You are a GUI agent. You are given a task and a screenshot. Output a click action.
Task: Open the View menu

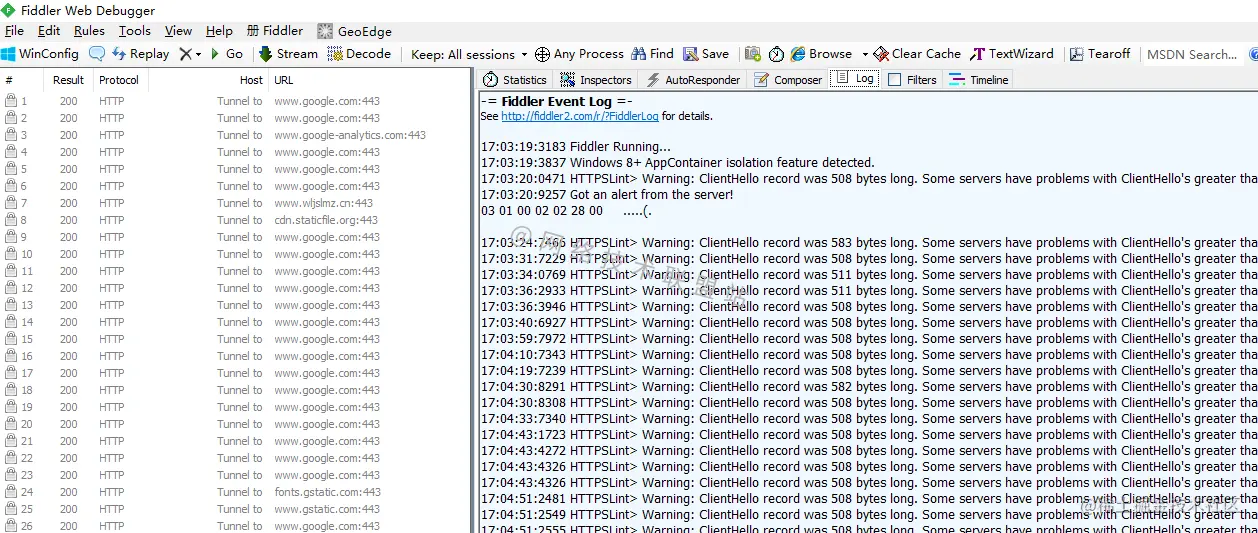click(x=178, y=31)
